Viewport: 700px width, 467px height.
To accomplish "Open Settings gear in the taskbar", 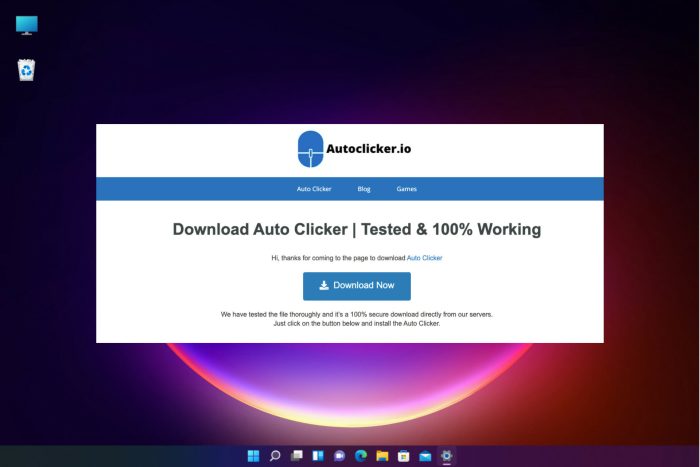I will pos(446,456).
